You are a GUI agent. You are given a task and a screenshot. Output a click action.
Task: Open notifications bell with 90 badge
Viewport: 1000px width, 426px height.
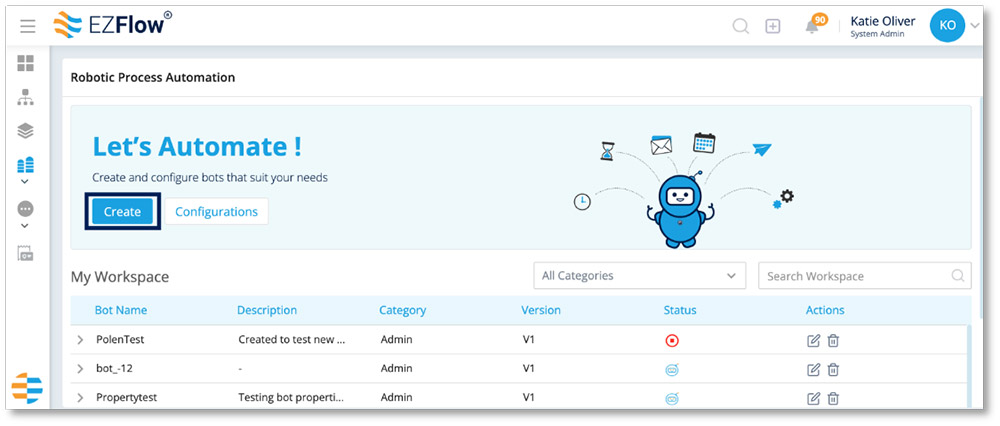click(814, 24)
